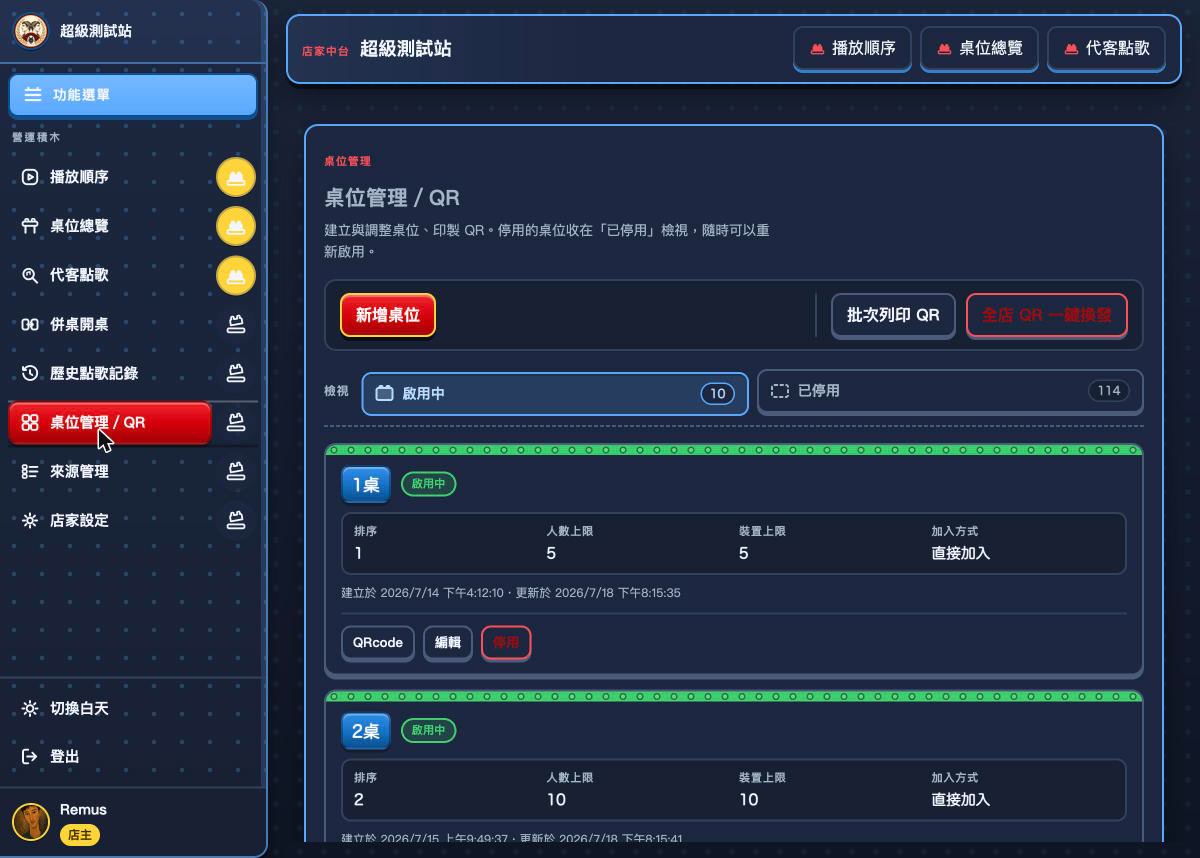Click the site logo avatar at top left
Image resolution: width=1200 pixels, height=858 pixels.
(x=31, y=31)
